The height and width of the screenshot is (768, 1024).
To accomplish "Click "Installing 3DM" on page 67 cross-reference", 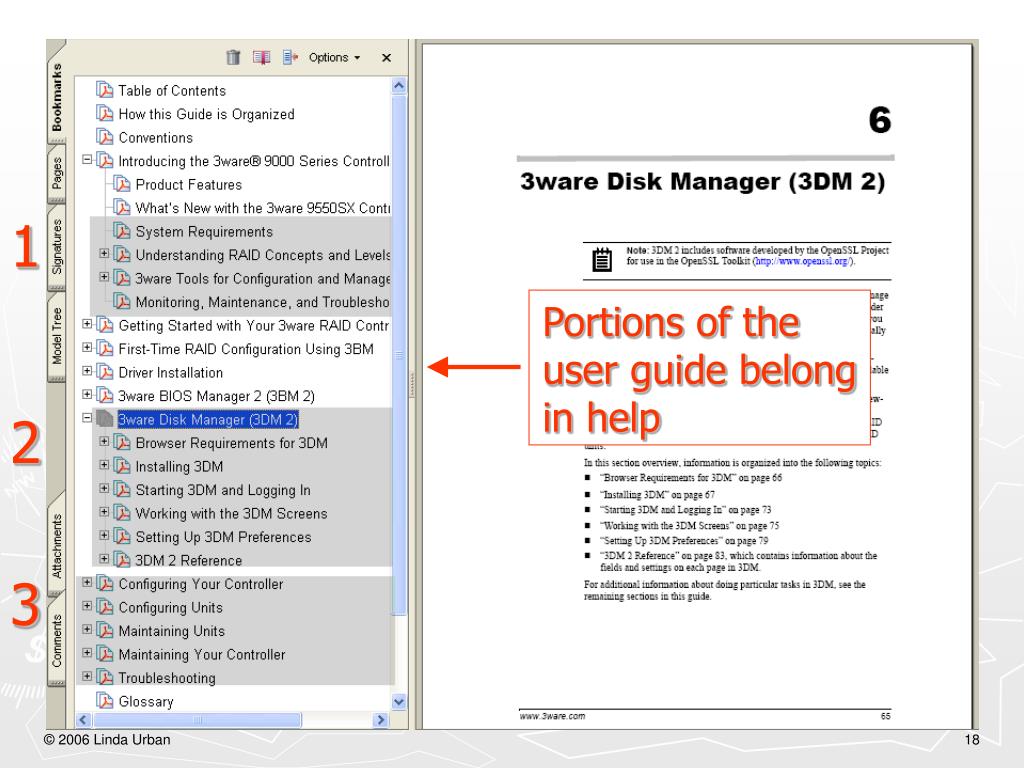I will (x=658, y=494).
